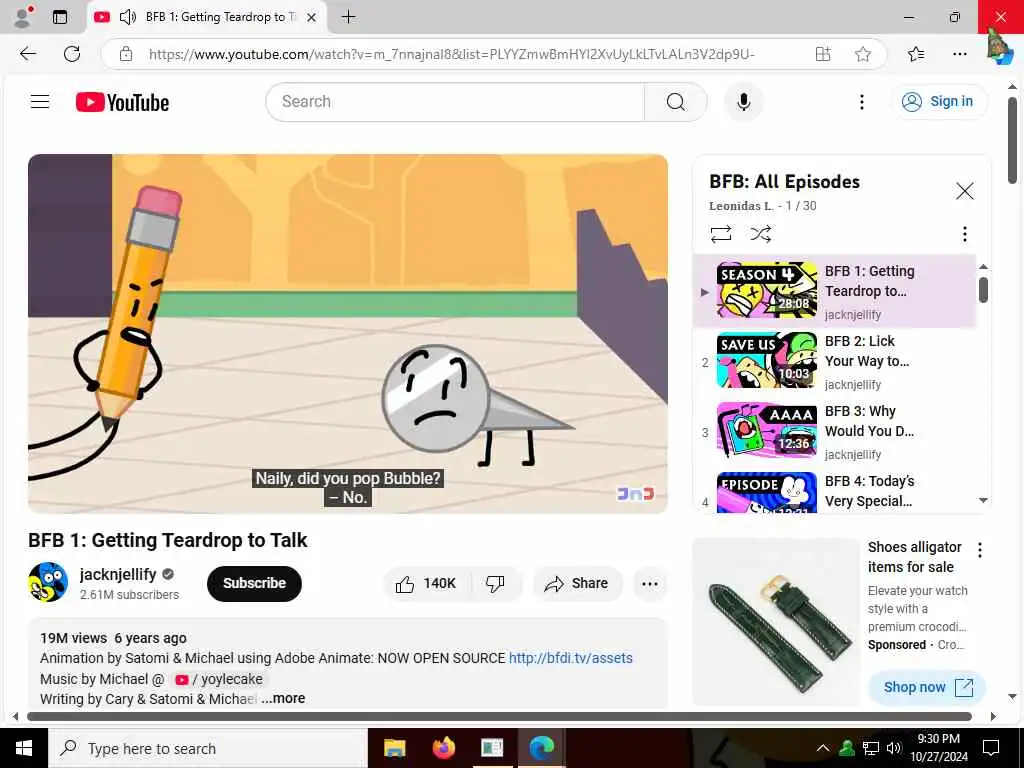Screen dimensions: 1024x768
Task: Refresh the page
Action: click(x=72, y=54)
